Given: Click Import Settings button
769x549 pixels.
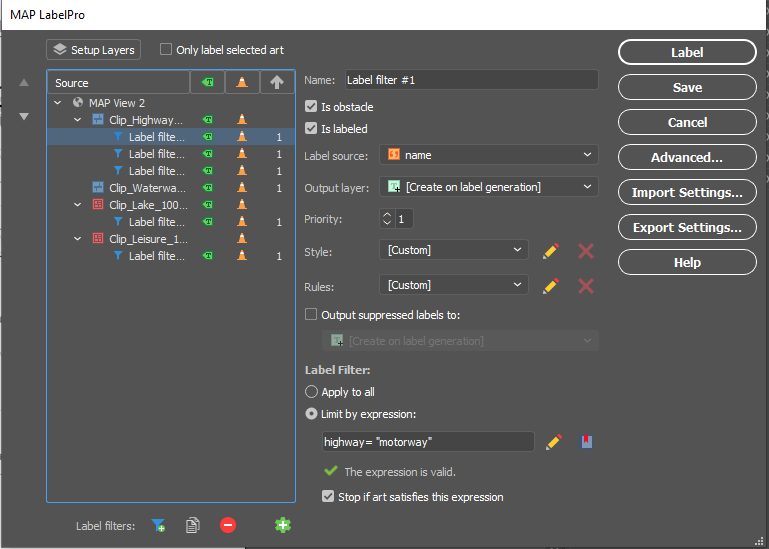Looking at the screenshot, I should pyautogui.click(x=687, y=192).
